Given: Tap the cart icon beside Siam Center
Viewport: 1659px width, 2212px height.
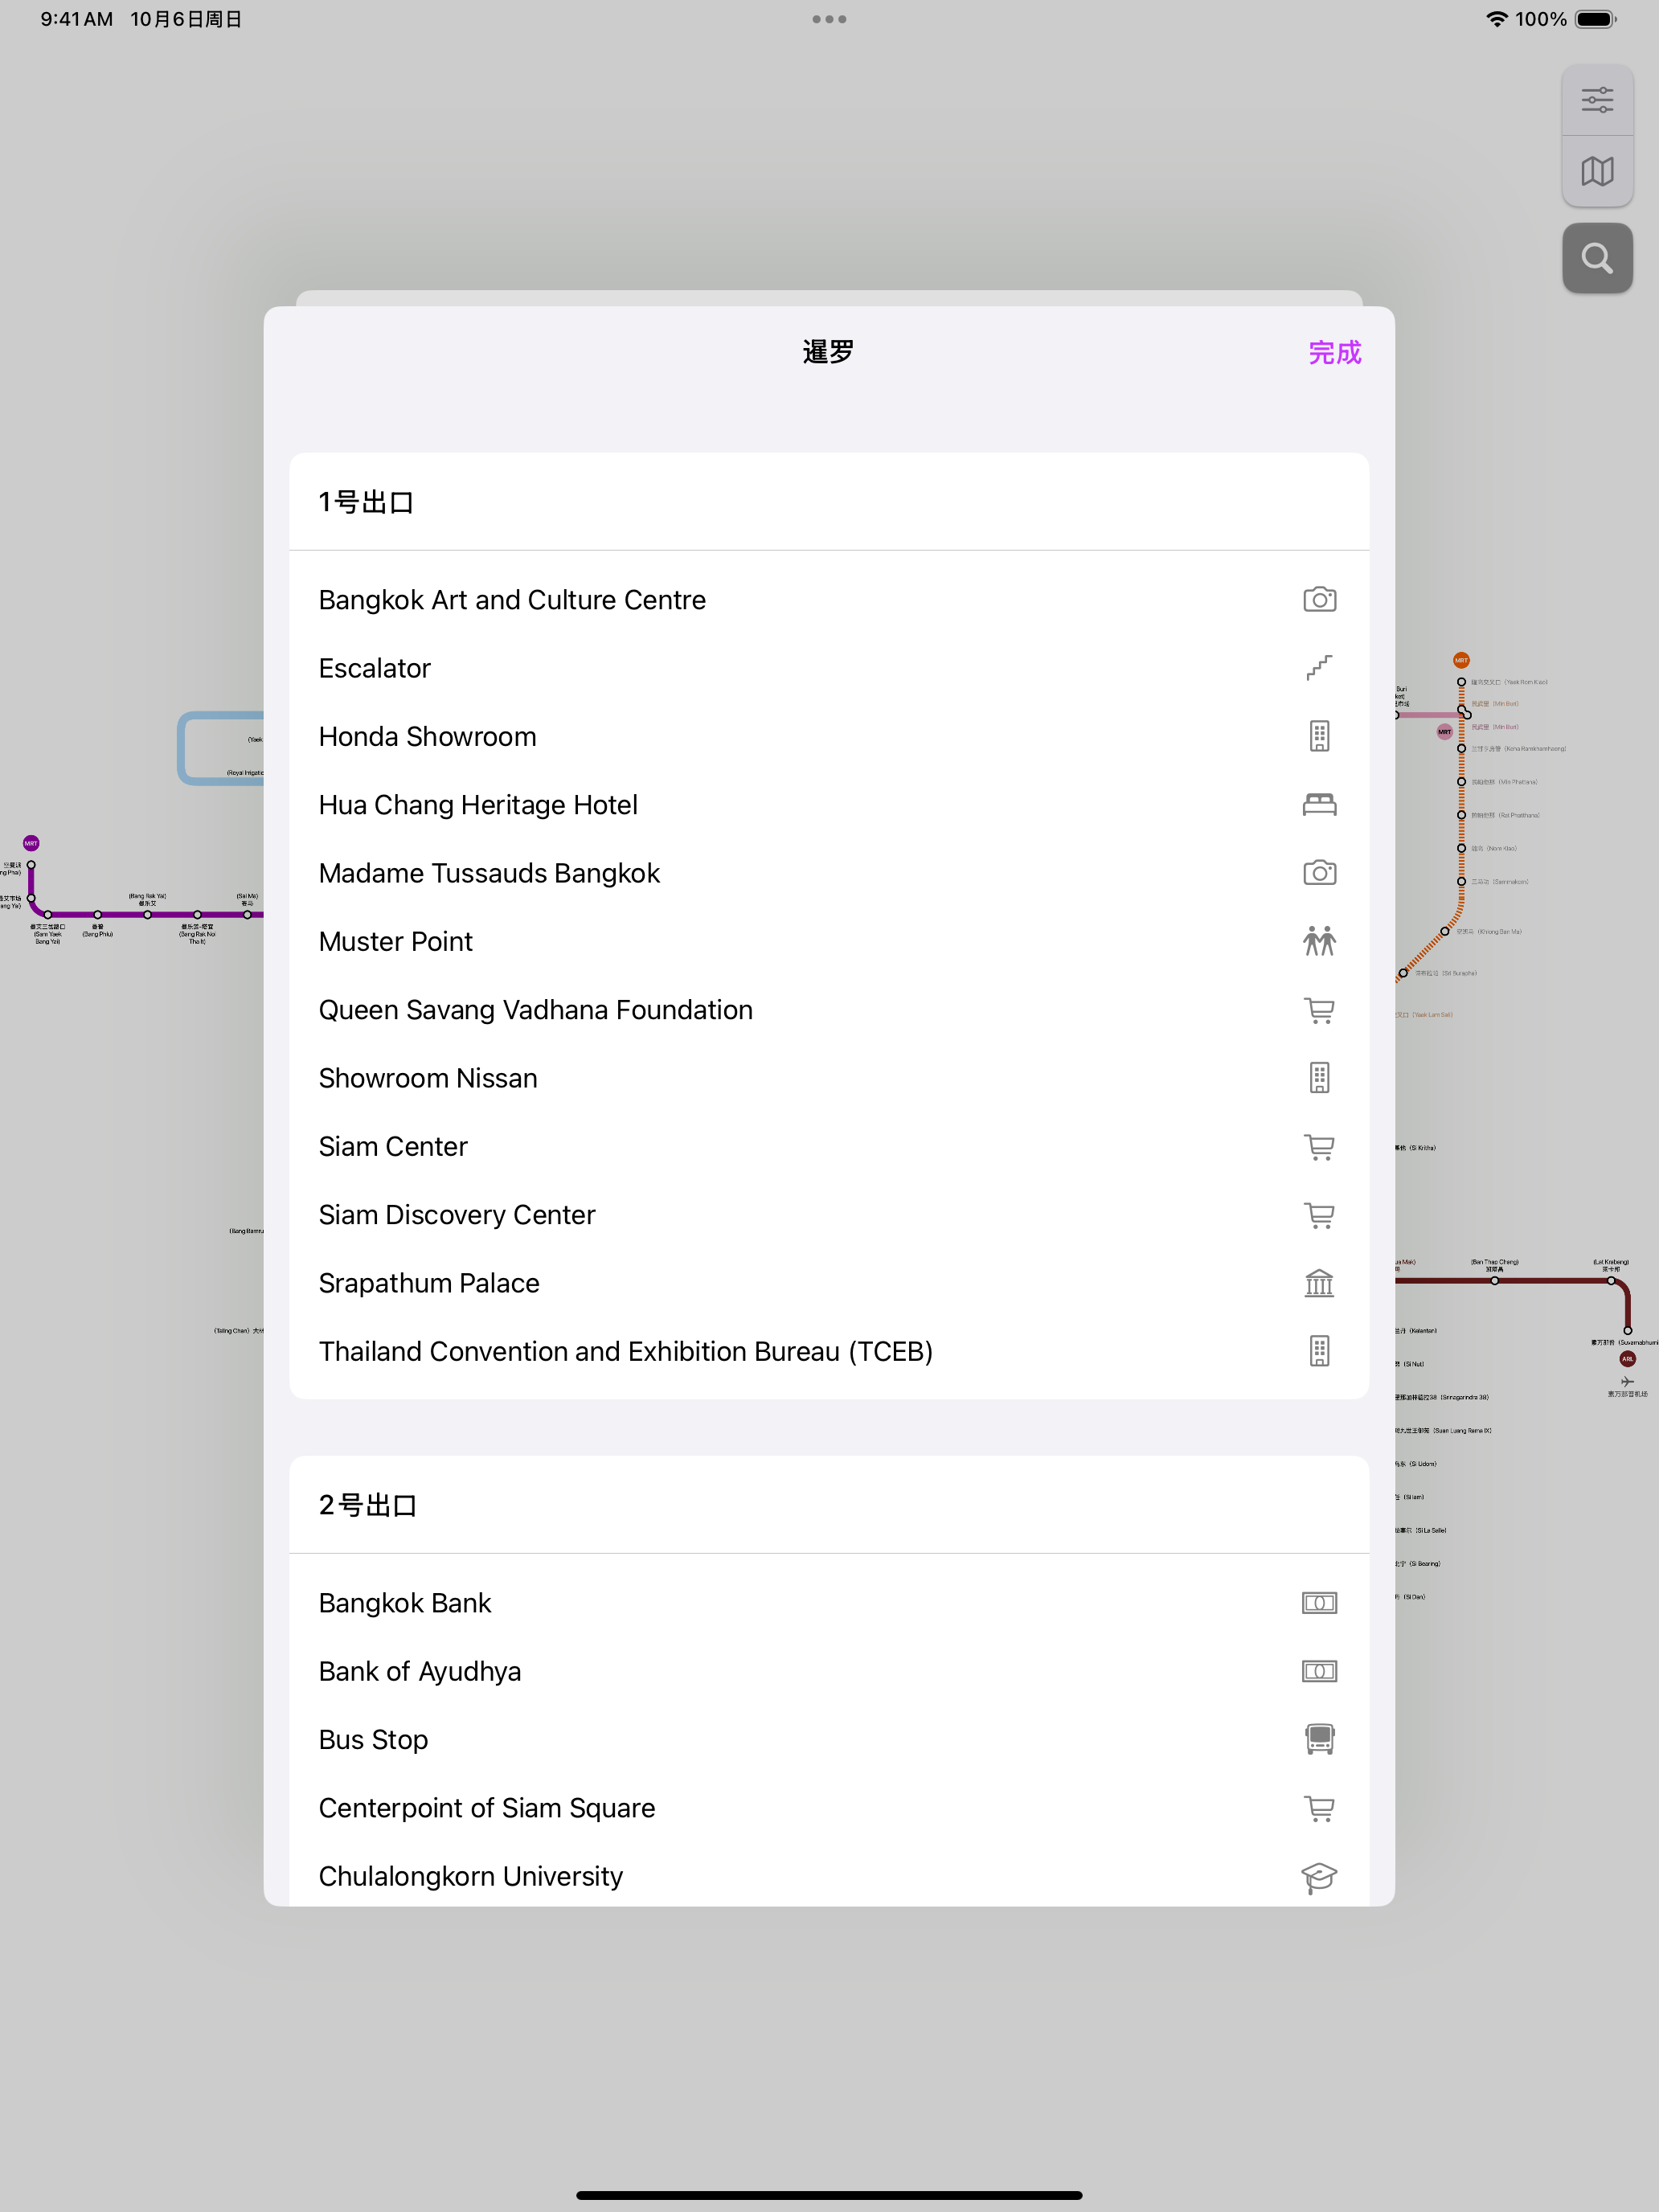Looking at the screenshot, I should click(1319, 1146).
